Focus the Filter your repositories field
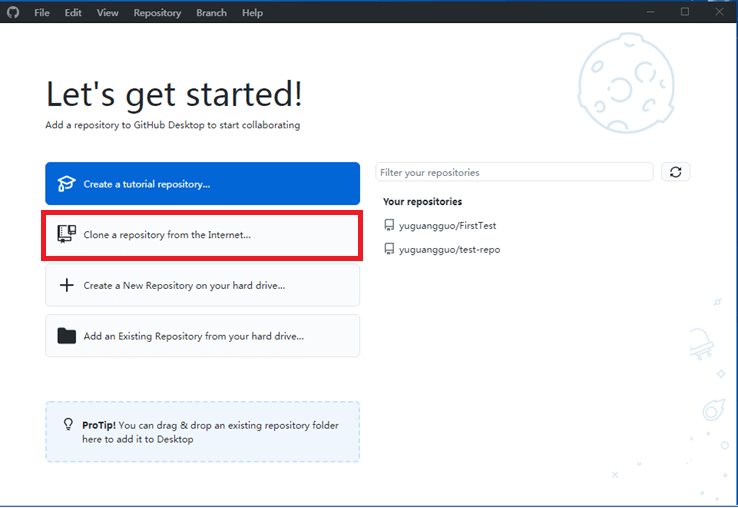Image resolution: width=738 pixels, height=508 pixels. click(x=514, y=172)
